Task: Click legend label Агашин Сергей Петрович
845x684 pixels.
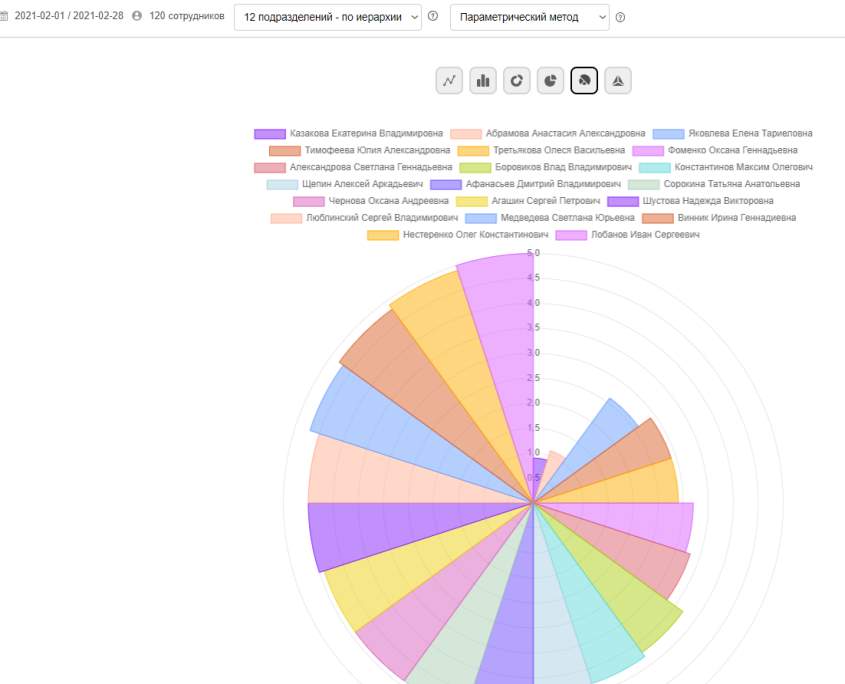Action: 545,201
